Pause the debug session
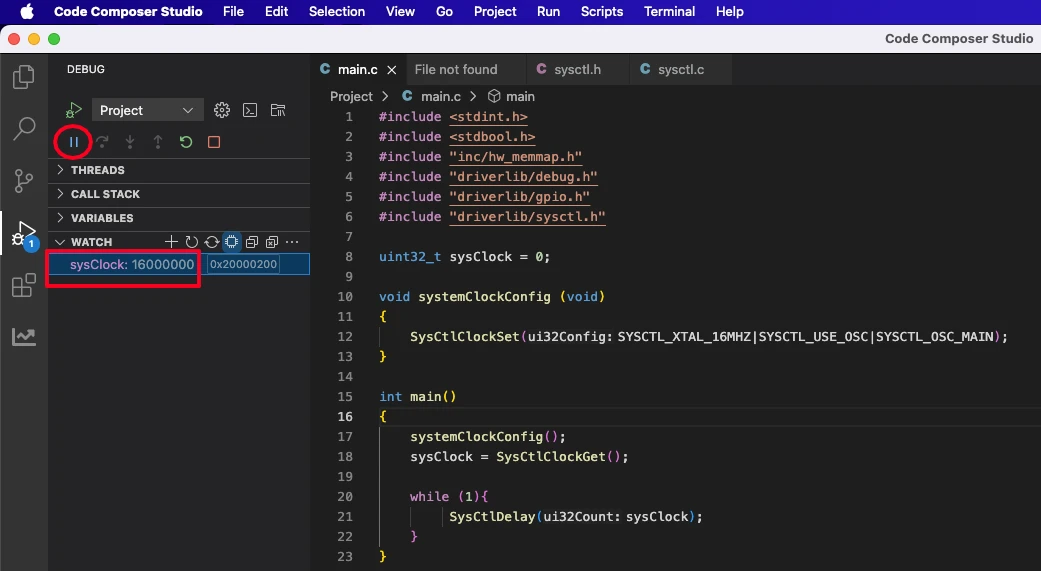The image size is (1041, 571). [x=73, y=142]
